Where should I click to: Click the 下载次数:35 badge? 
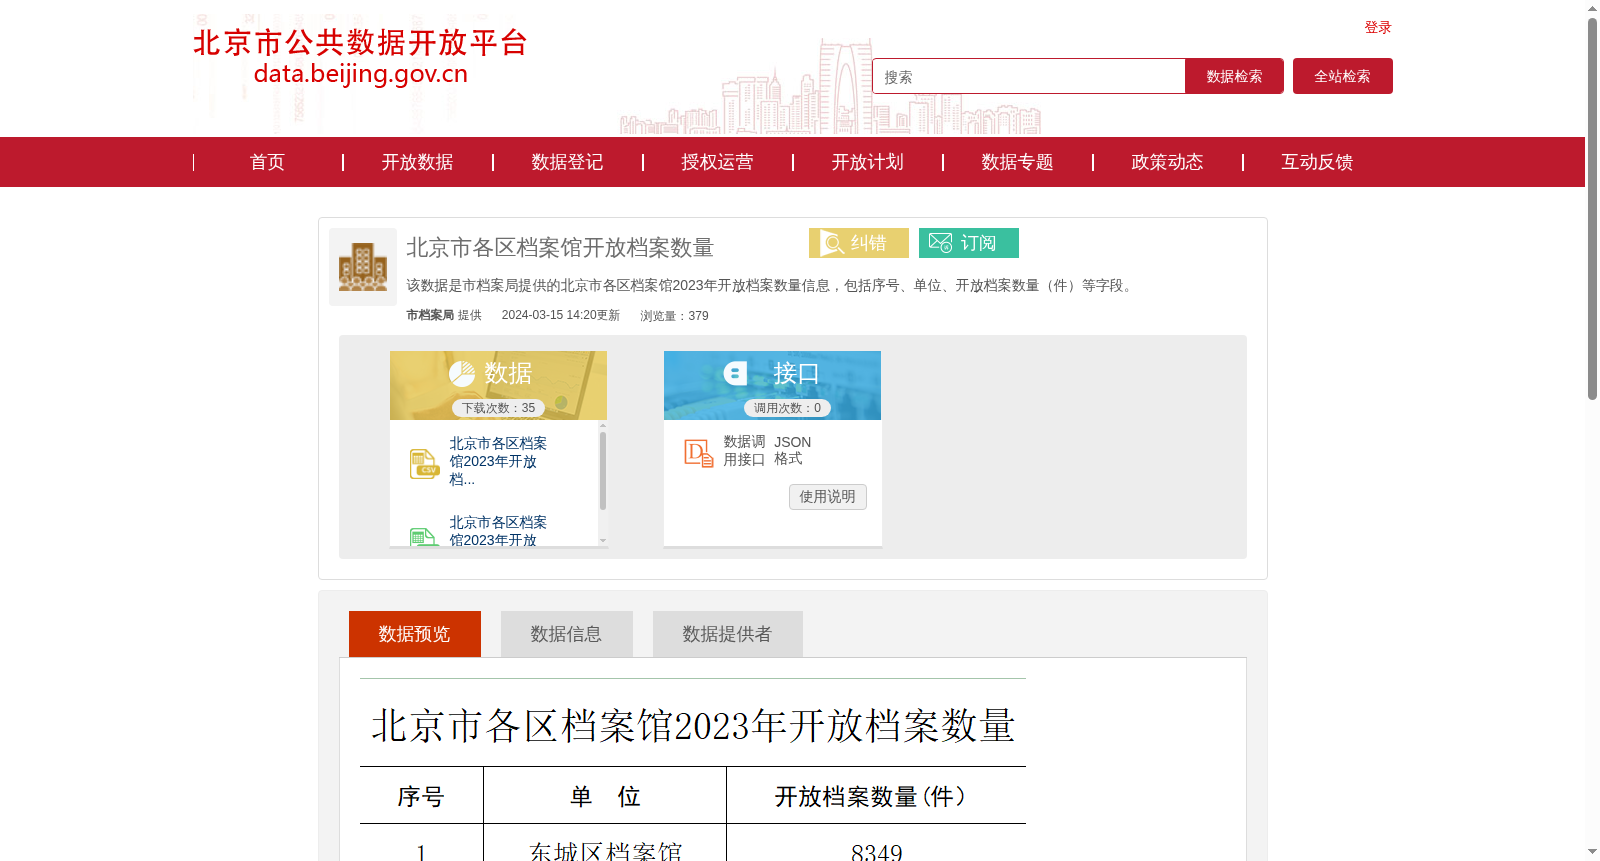[x=498, y=408]
